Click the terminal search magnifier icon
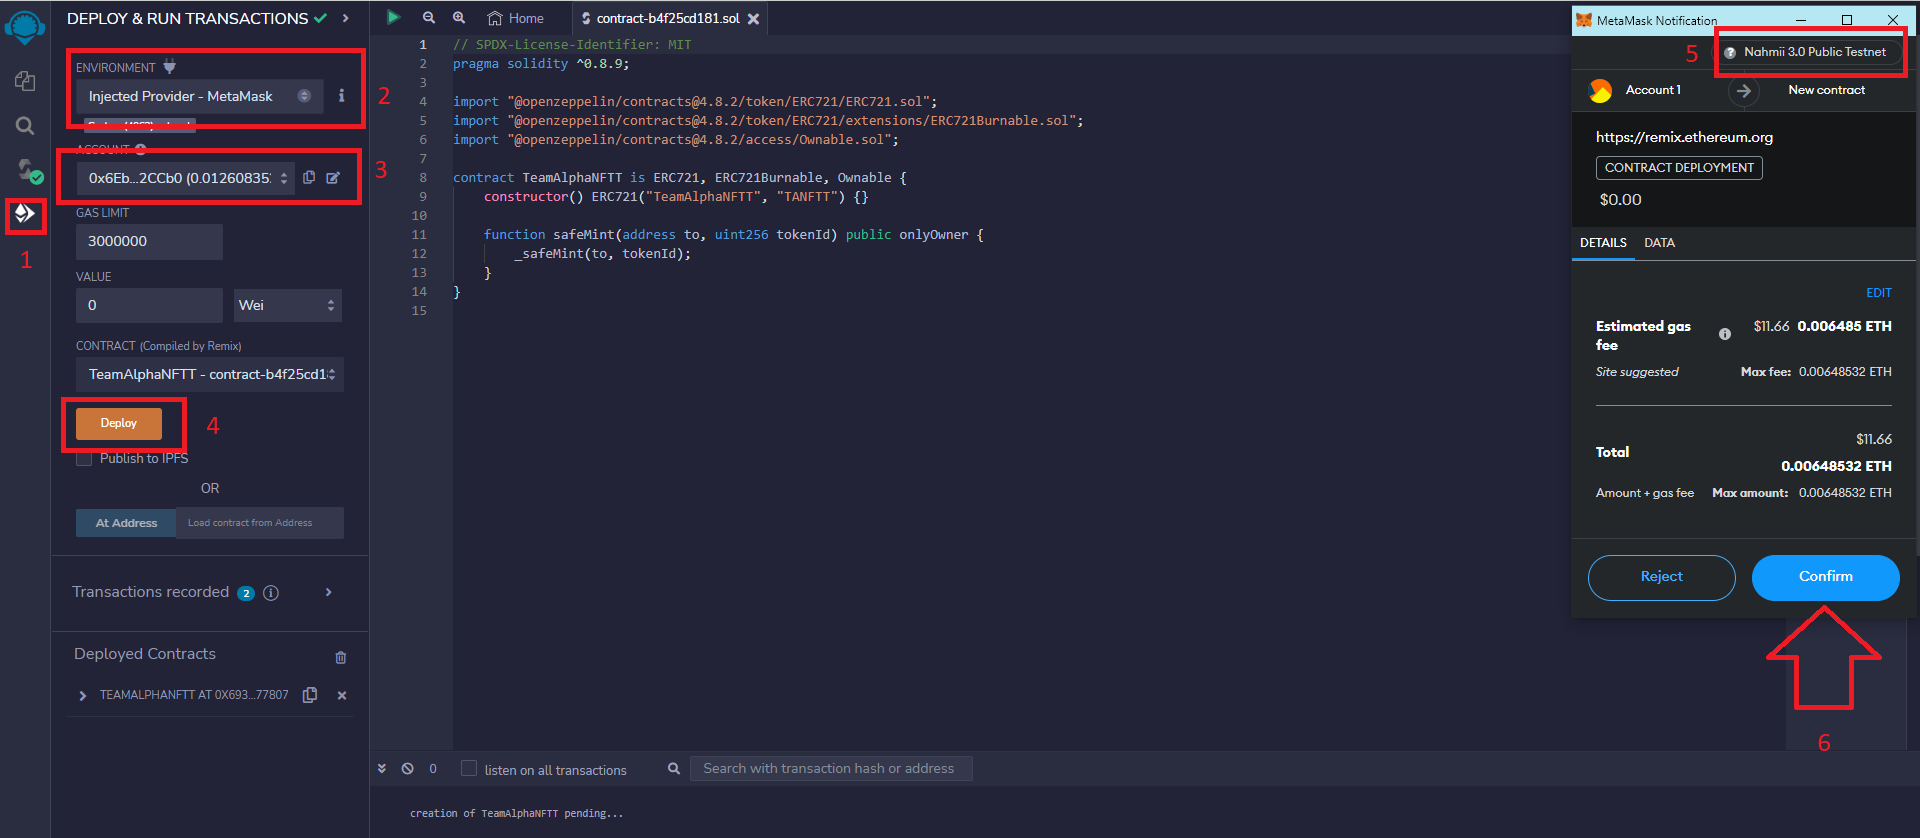 [674, 769]
